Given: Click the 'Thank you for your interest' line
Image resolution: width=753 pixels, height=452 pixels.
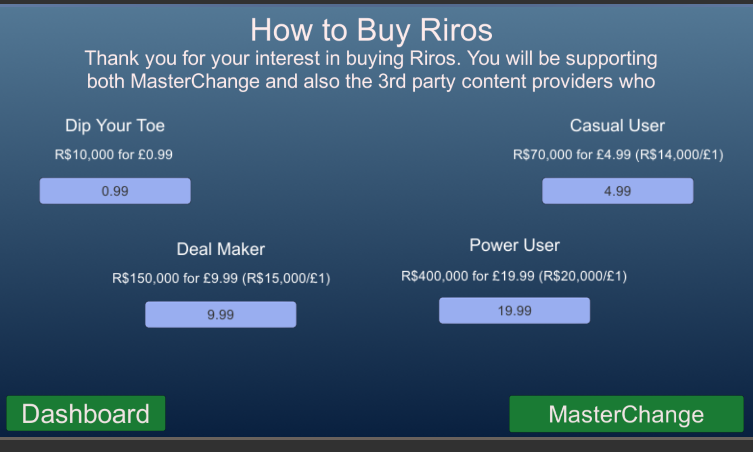Looking at the screenshot, I should tap(371, 58).
